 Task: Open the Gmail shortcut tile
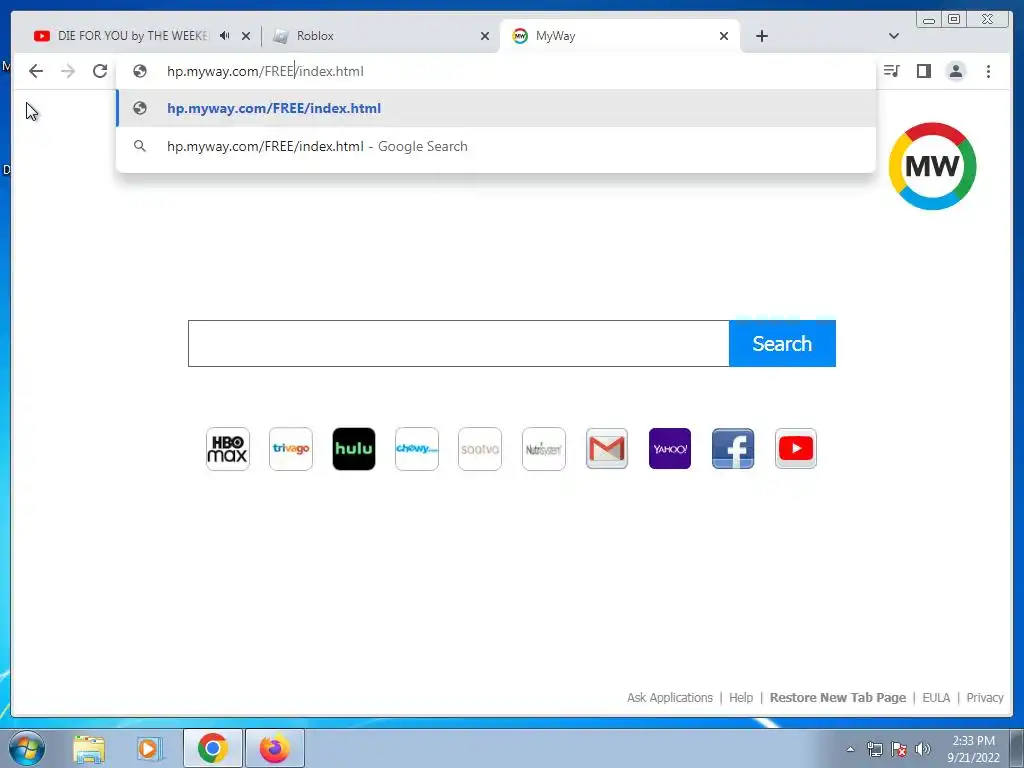click(607, 449)
